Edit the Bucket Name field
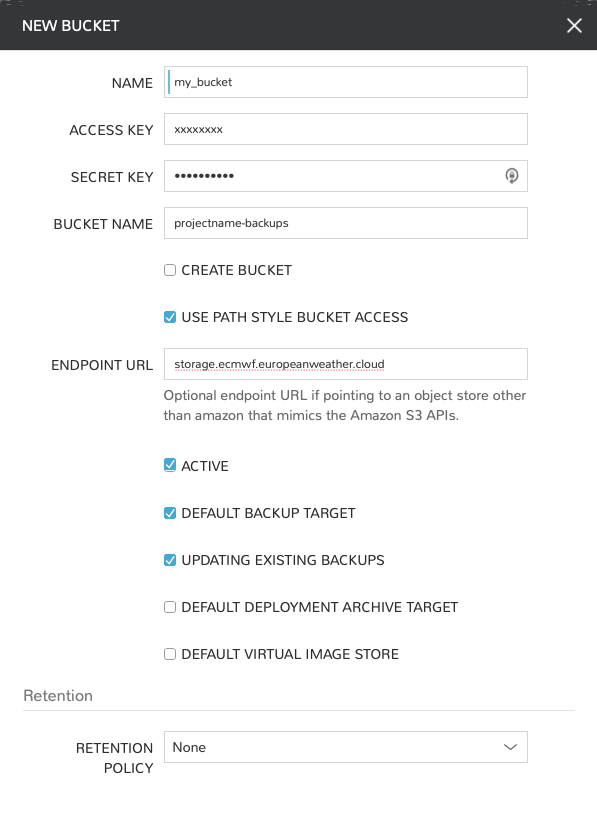The image size is (597, 822). (x=345, y=223)
